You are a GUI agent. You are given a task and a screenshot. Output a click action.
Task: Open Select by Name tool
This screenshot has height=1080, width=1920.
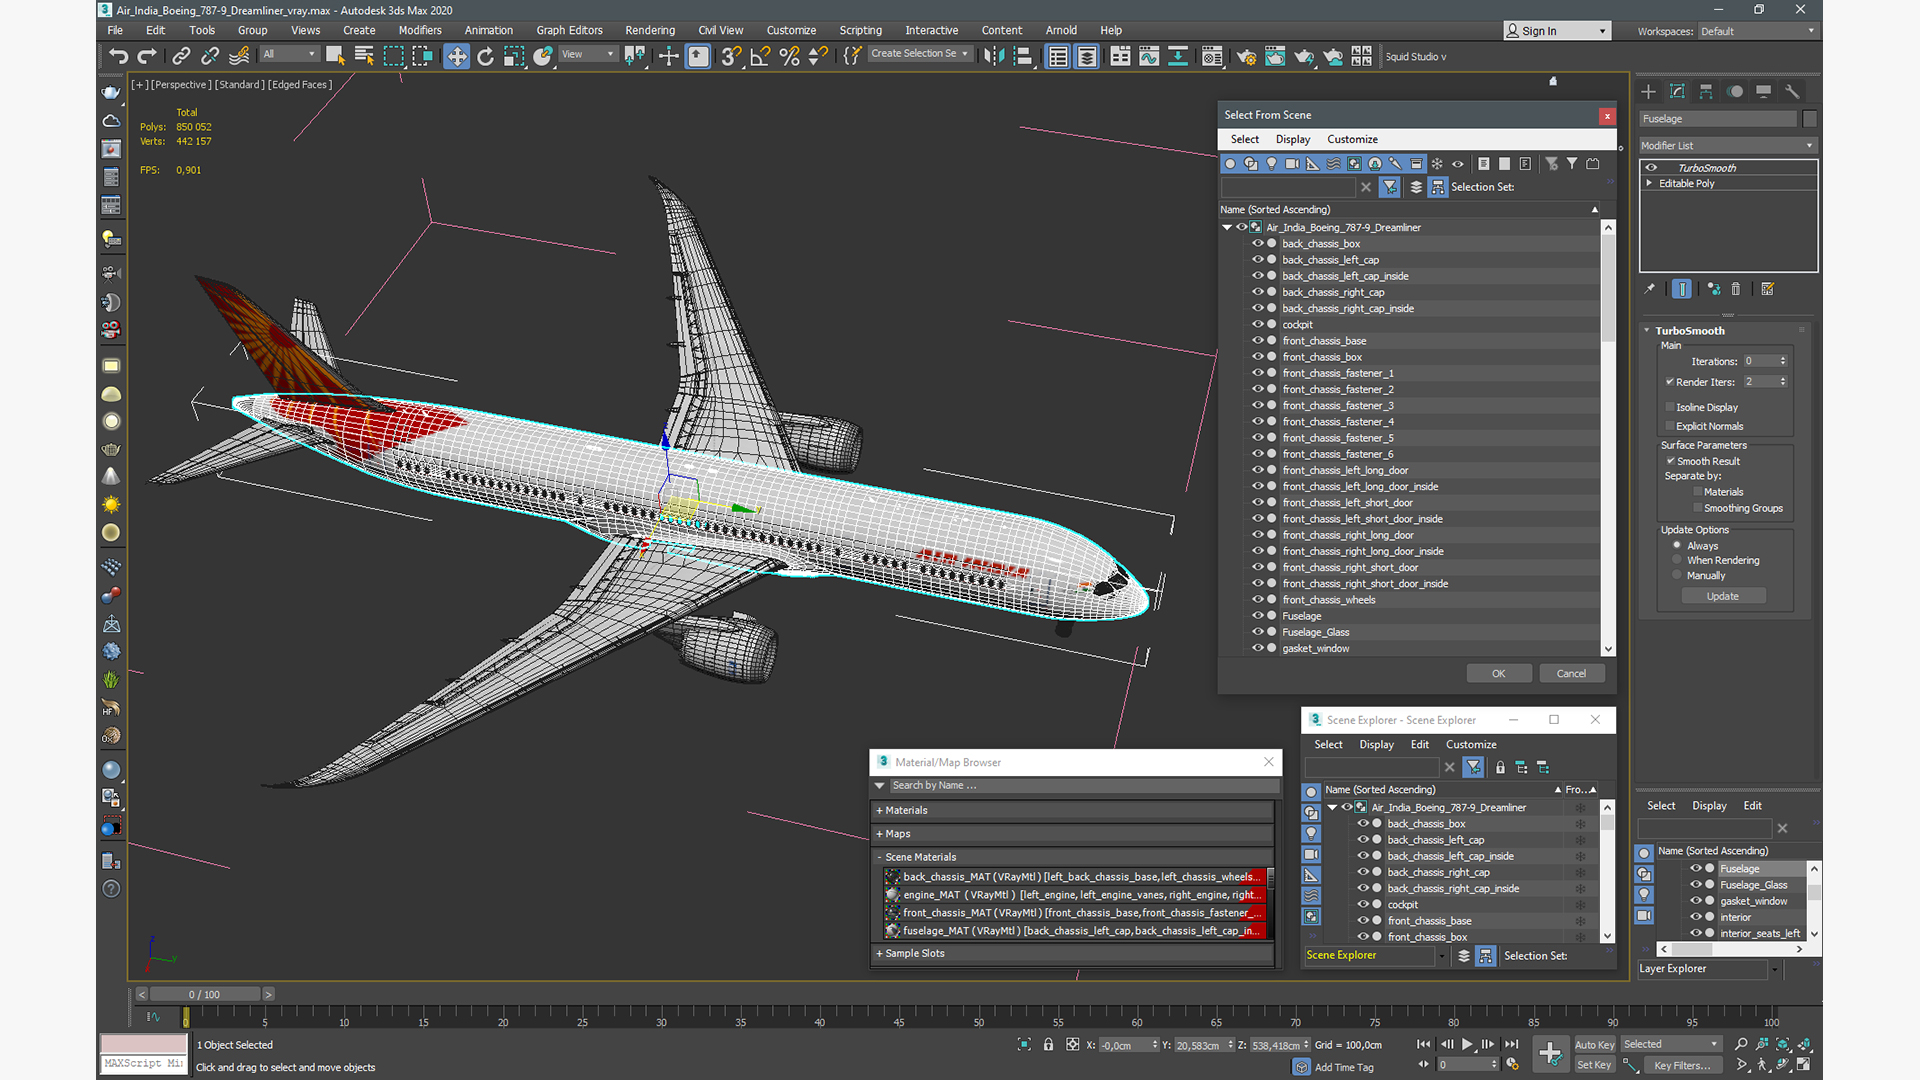[364, 56]
